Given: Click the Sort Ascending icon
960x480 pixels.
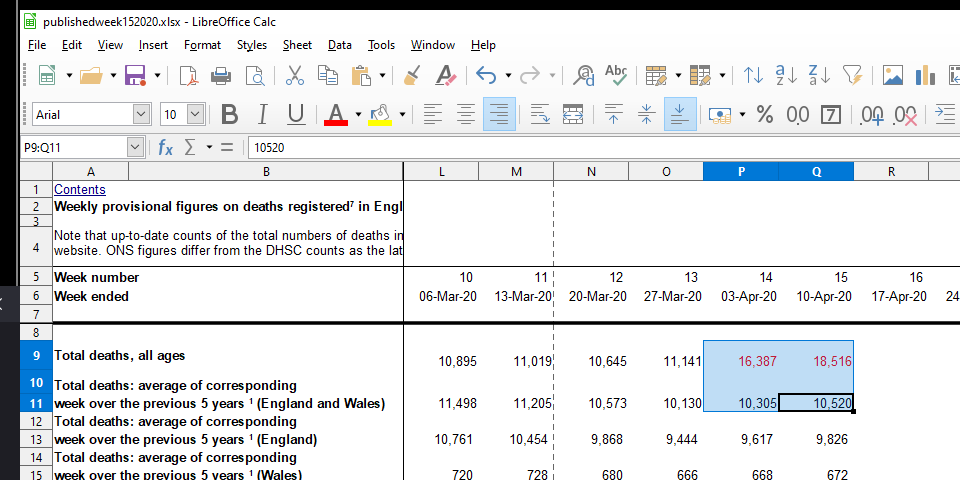Looking at the screenshot, I should (x=786, y=75).
